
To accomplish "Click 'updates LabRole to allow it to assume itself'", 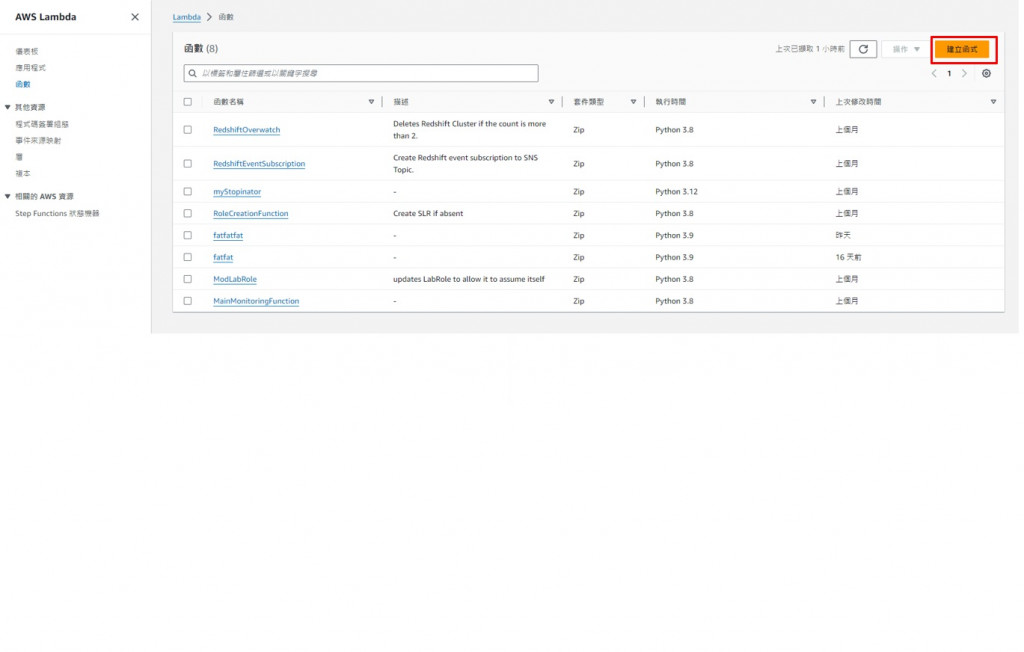I will tap(468, 279).
